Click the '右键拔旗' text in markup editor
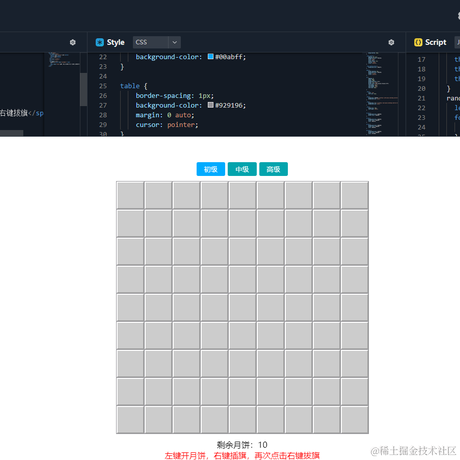460x460 pixels. [13, 113]
